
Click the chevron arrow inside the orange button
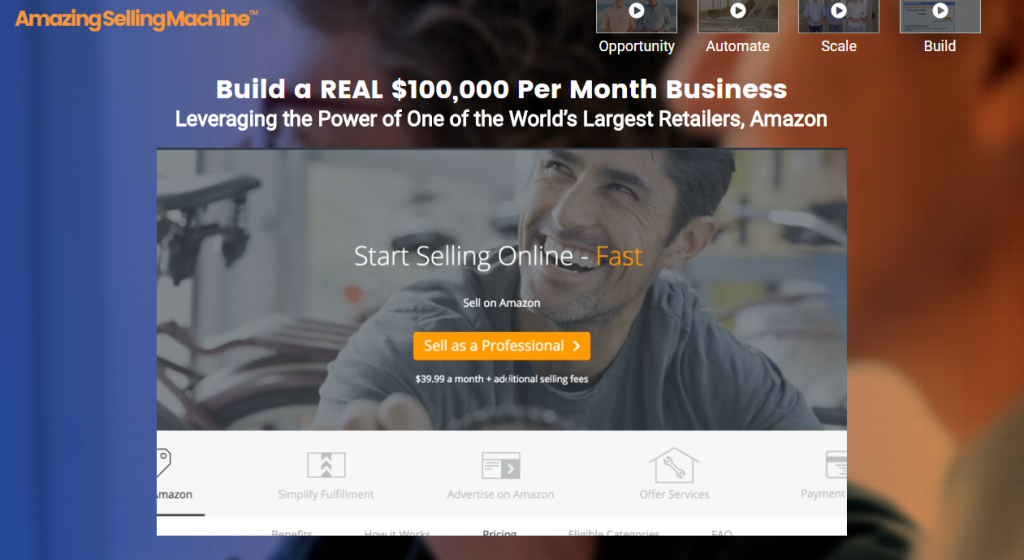click(x=577, y=346)
